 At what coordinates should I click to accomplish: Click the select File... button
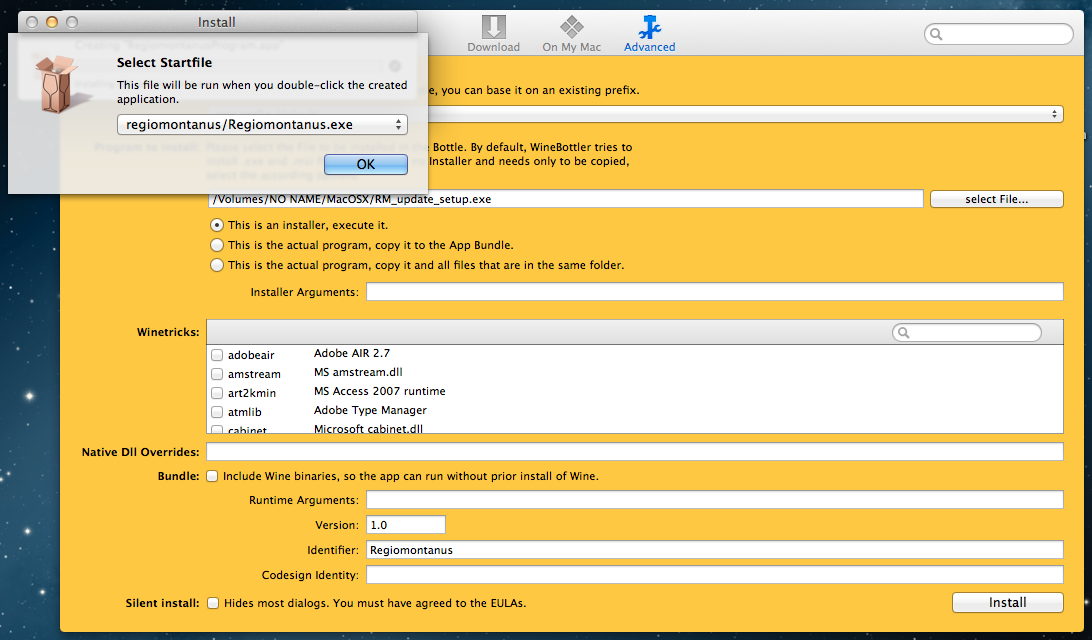coord(997,199)
